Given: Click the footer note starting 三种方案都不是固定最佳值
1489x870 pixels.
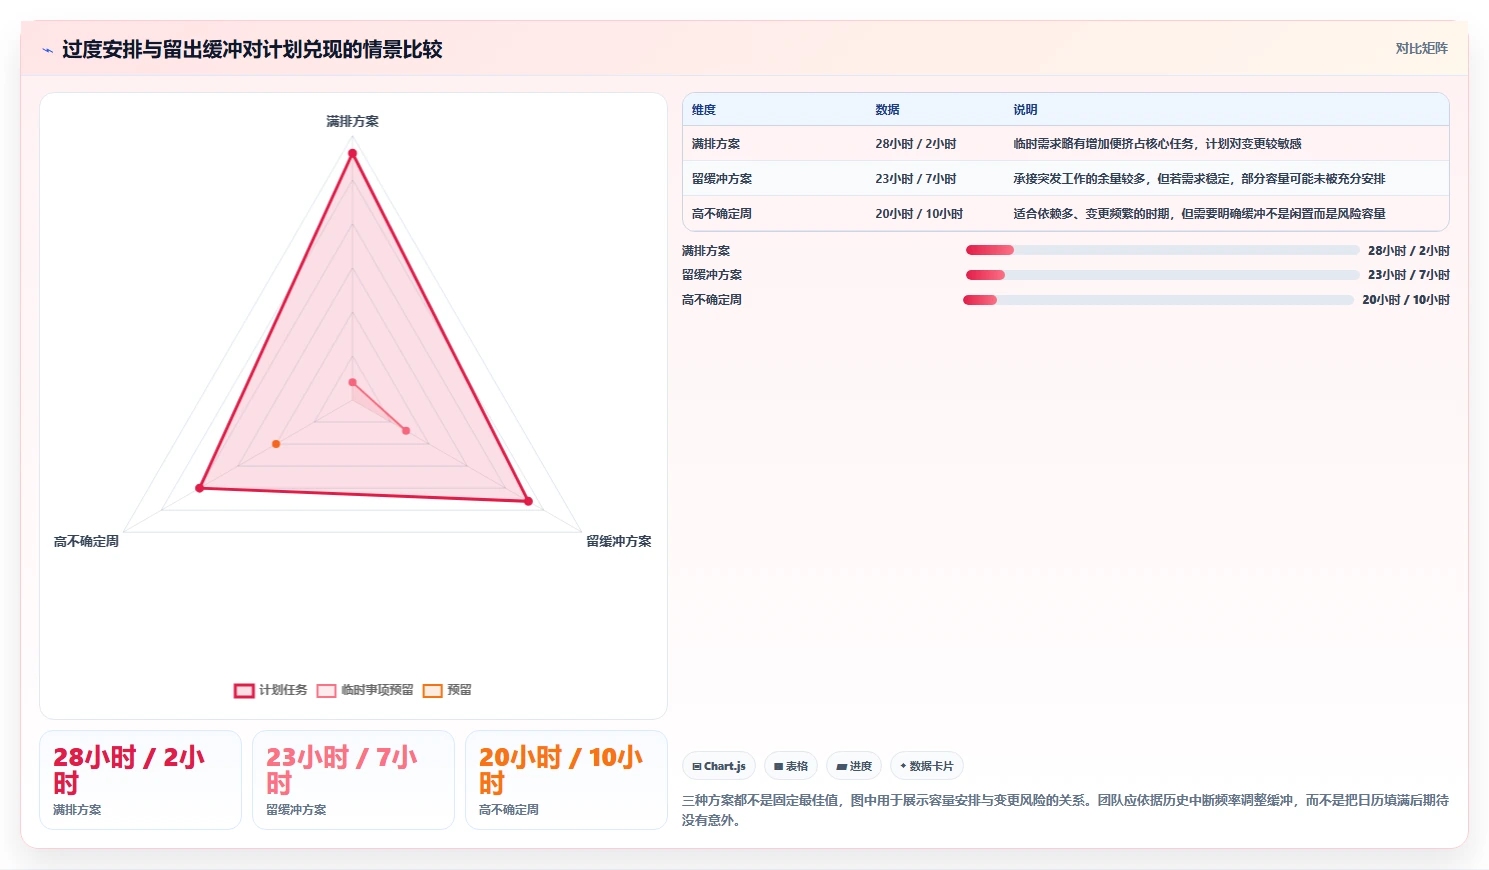Looking at the screenshot, I should (1065, 810).
